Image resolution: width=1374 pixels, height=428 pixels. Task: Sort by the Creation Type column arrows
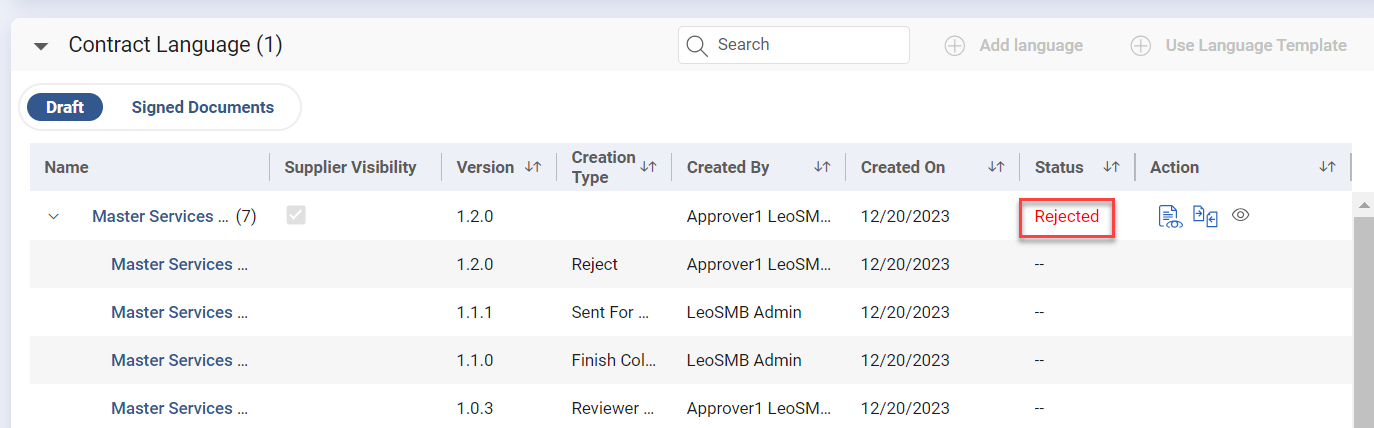click(x=648, y=167)
